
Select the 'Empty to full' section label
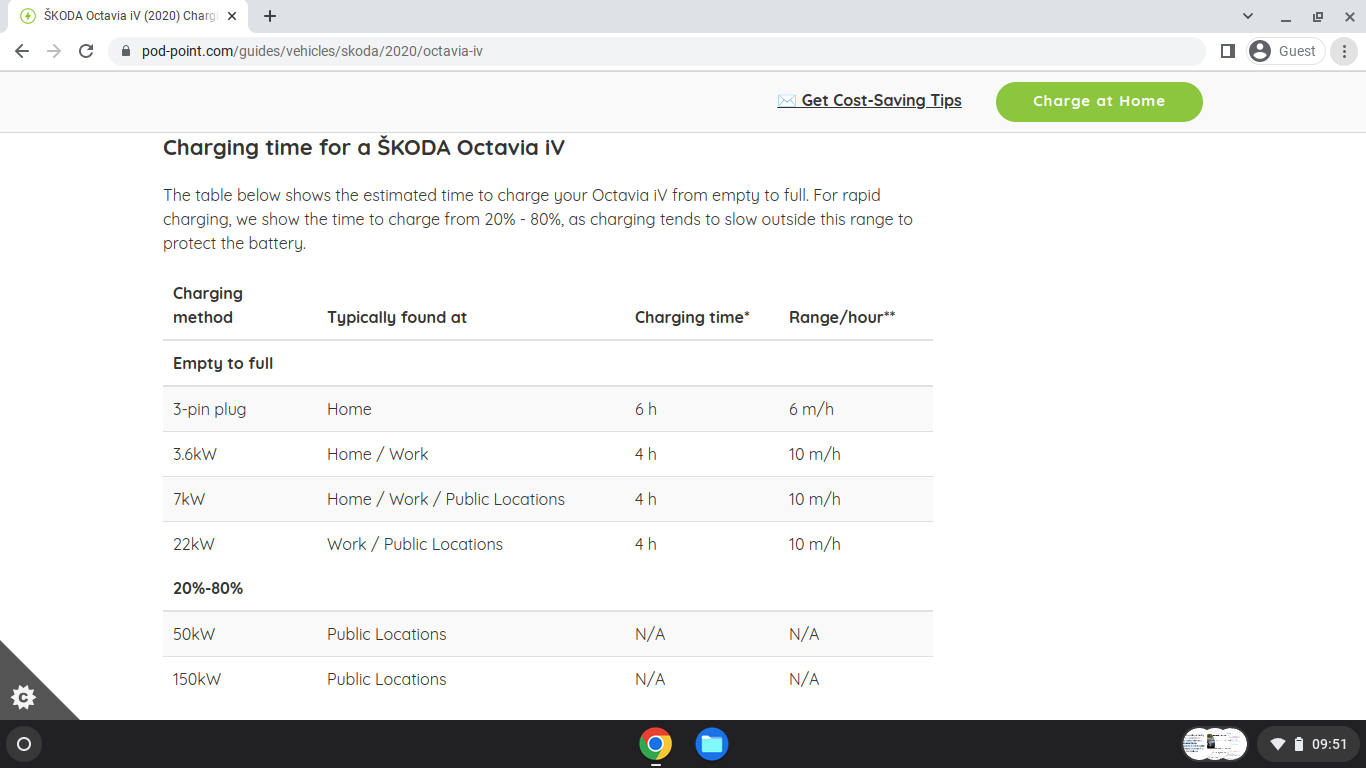(223, 363)
